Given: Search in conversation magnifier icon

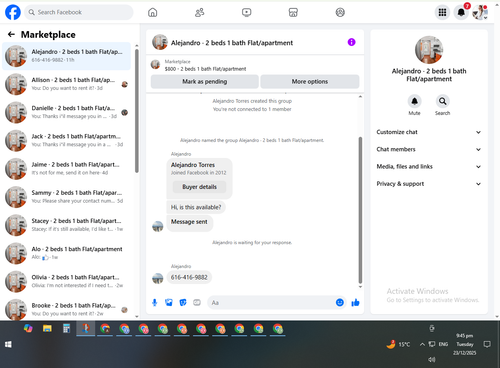Looking at the screenshot, I should click(442, 101).
